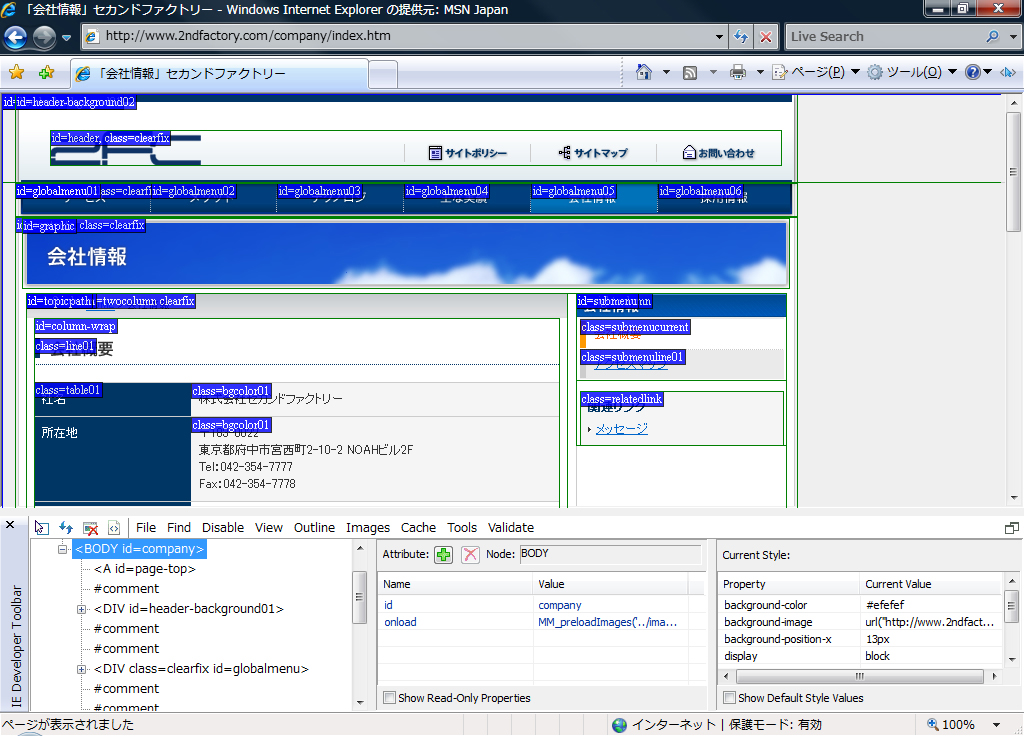Open the Tools (ツール) menu dropdown
1024x736 pixels.
(912, 72)
